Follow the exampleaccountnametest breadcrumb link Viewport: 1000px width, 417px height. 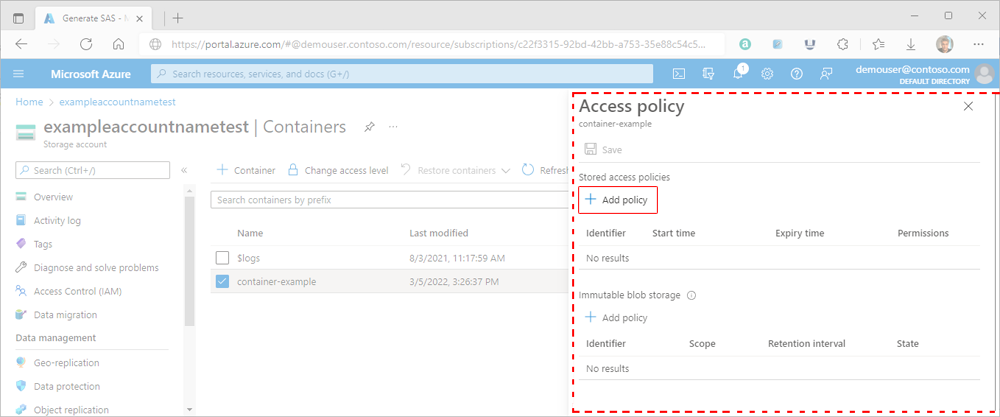click(x=117, y=102)
